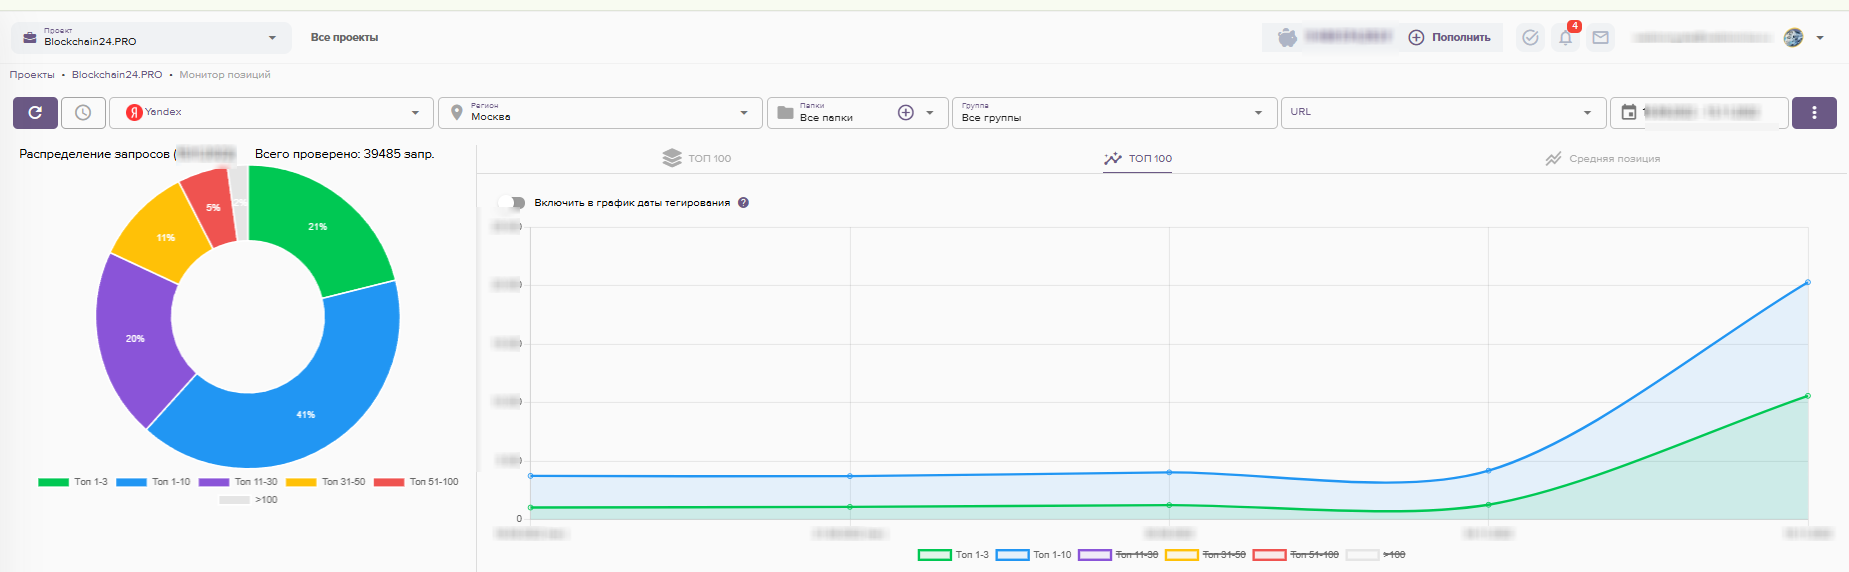This screenshot has height=572, width=1849.
Task: Toggle Топ 11-30 series in line chart legend
Action: coord(1117,555)
